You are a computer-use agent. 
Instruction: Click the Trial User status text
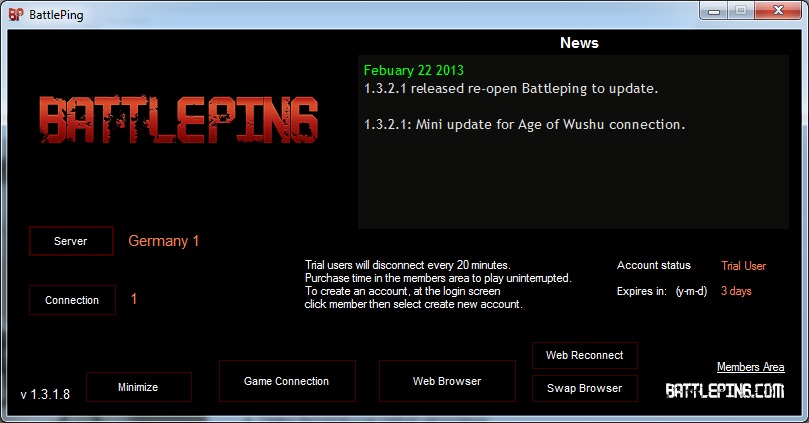(743, 266)
